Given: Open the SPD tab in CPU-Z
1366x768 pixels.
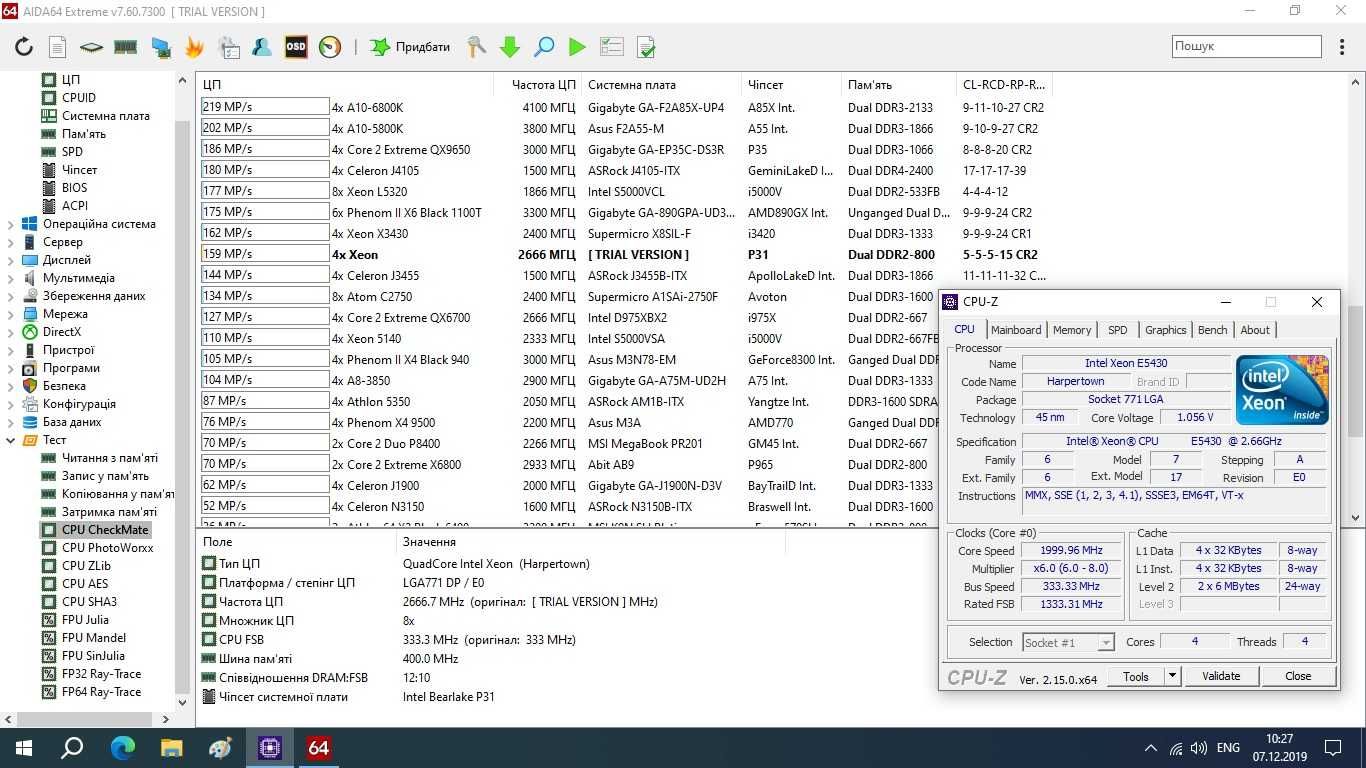Looking at the screenshot, I should (x=1118, y=330).
